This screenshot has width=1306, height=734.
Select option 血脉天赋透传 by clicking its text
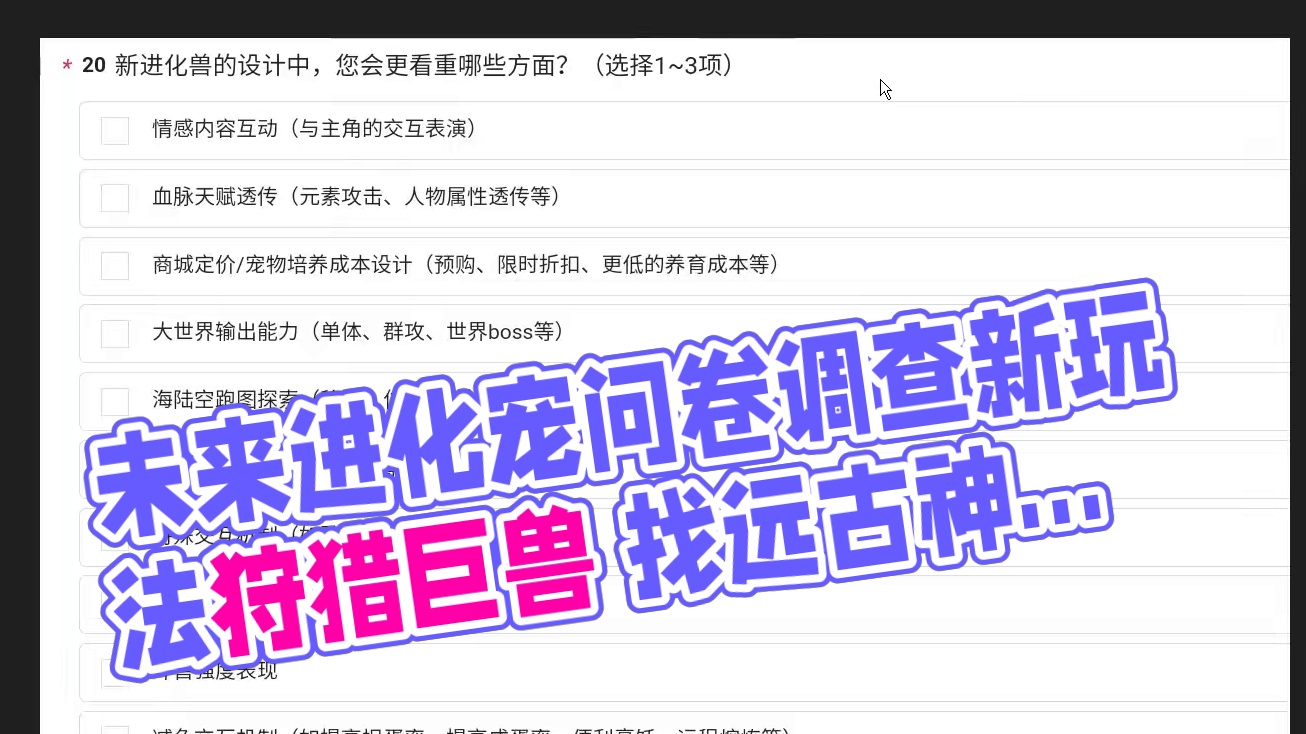coord(354,197)
